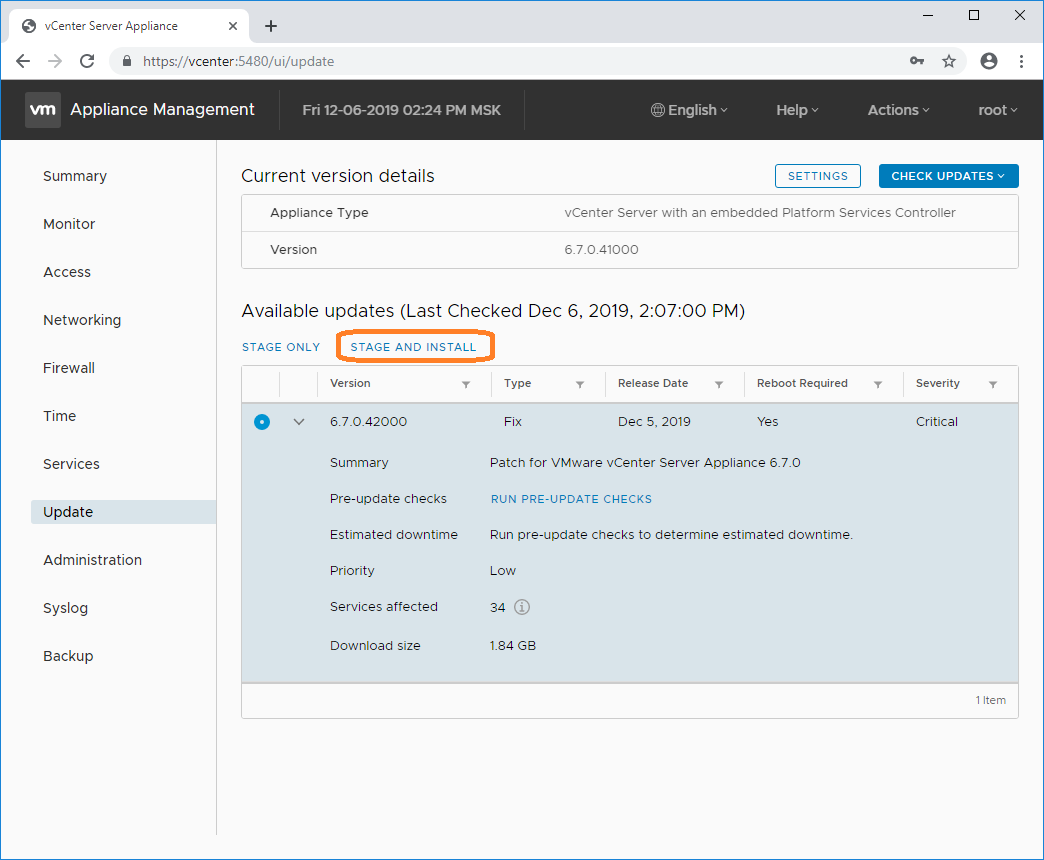Click RUN PRE-UPDATE CHECKS link
The width and height of the screenshot is (1044, 860).
pyautogui.click(x=571, y=499)
